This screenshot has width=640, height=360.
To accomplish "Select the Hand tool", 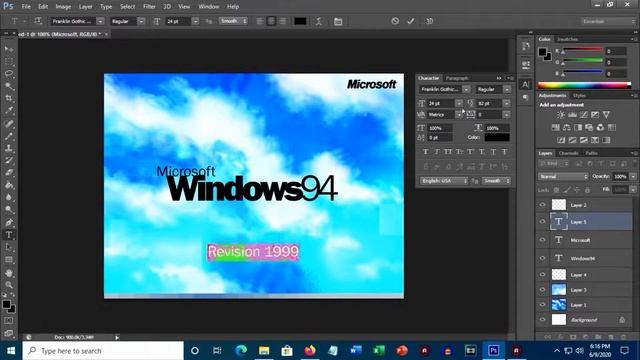I will click(9, 273).
